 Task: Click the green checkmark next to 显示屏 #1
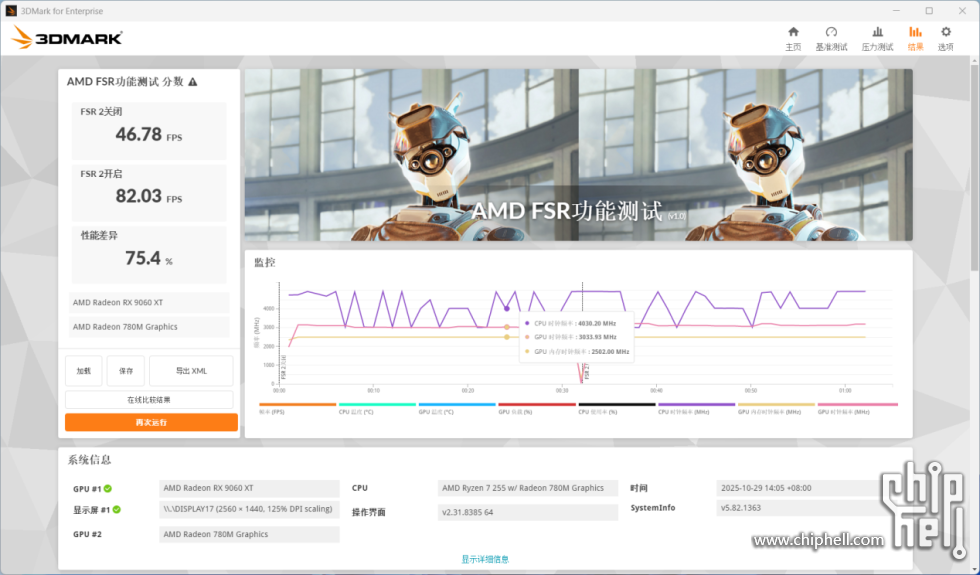(116, 510)
